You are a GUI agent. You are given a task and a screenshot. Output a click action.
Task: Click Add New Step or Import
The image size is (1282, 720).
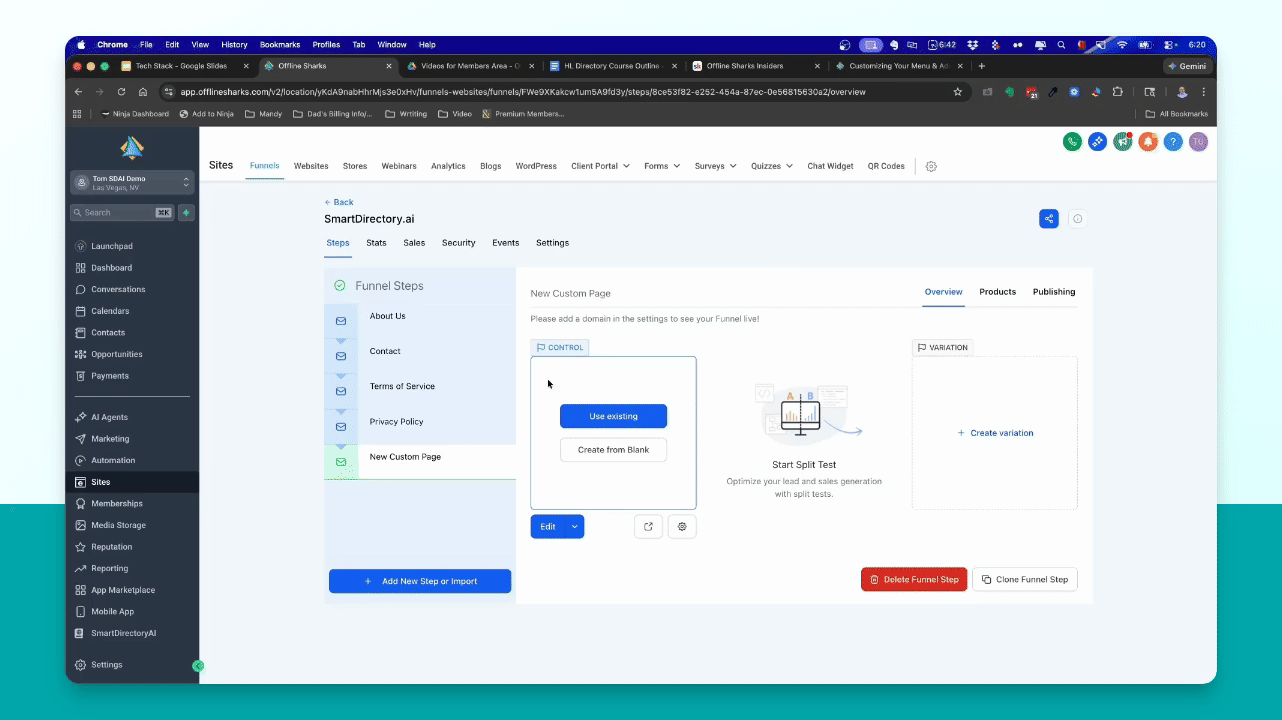point(420,581)
